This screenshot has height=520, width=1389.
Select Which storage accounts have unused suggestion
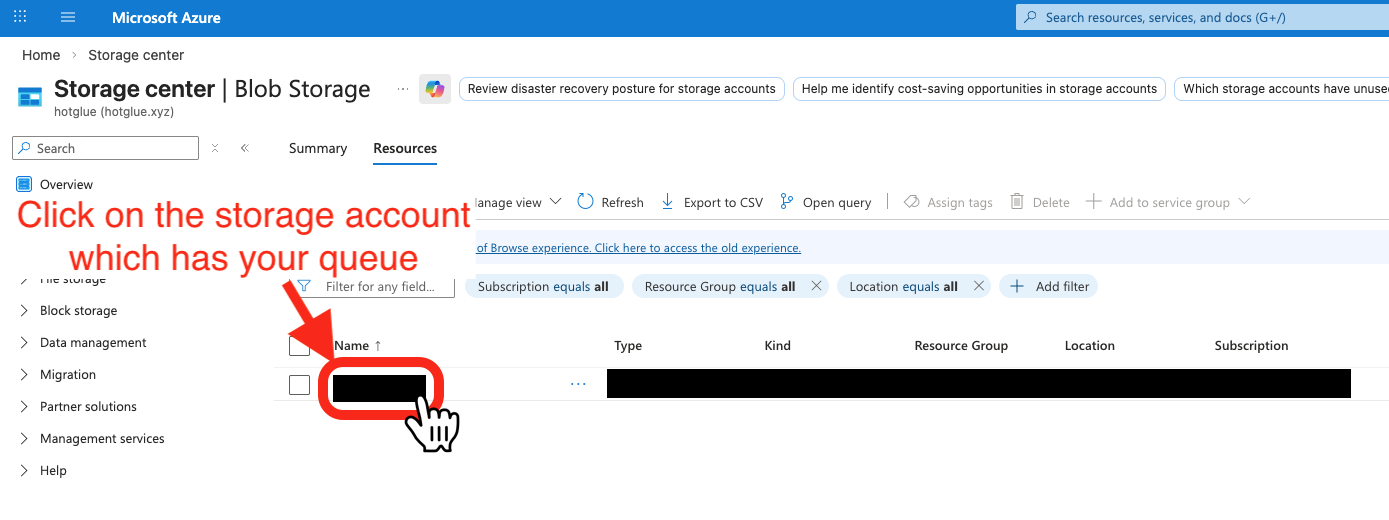coord(1282,89)
